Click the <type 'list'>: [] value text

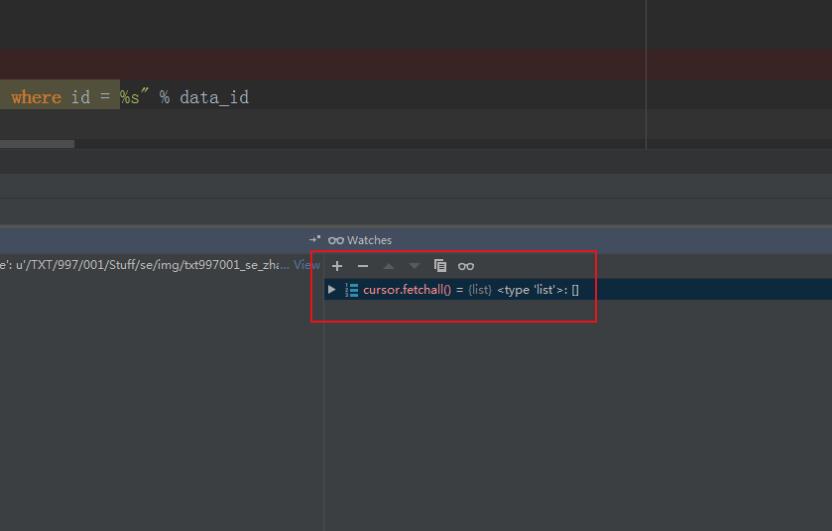[538, 290]
